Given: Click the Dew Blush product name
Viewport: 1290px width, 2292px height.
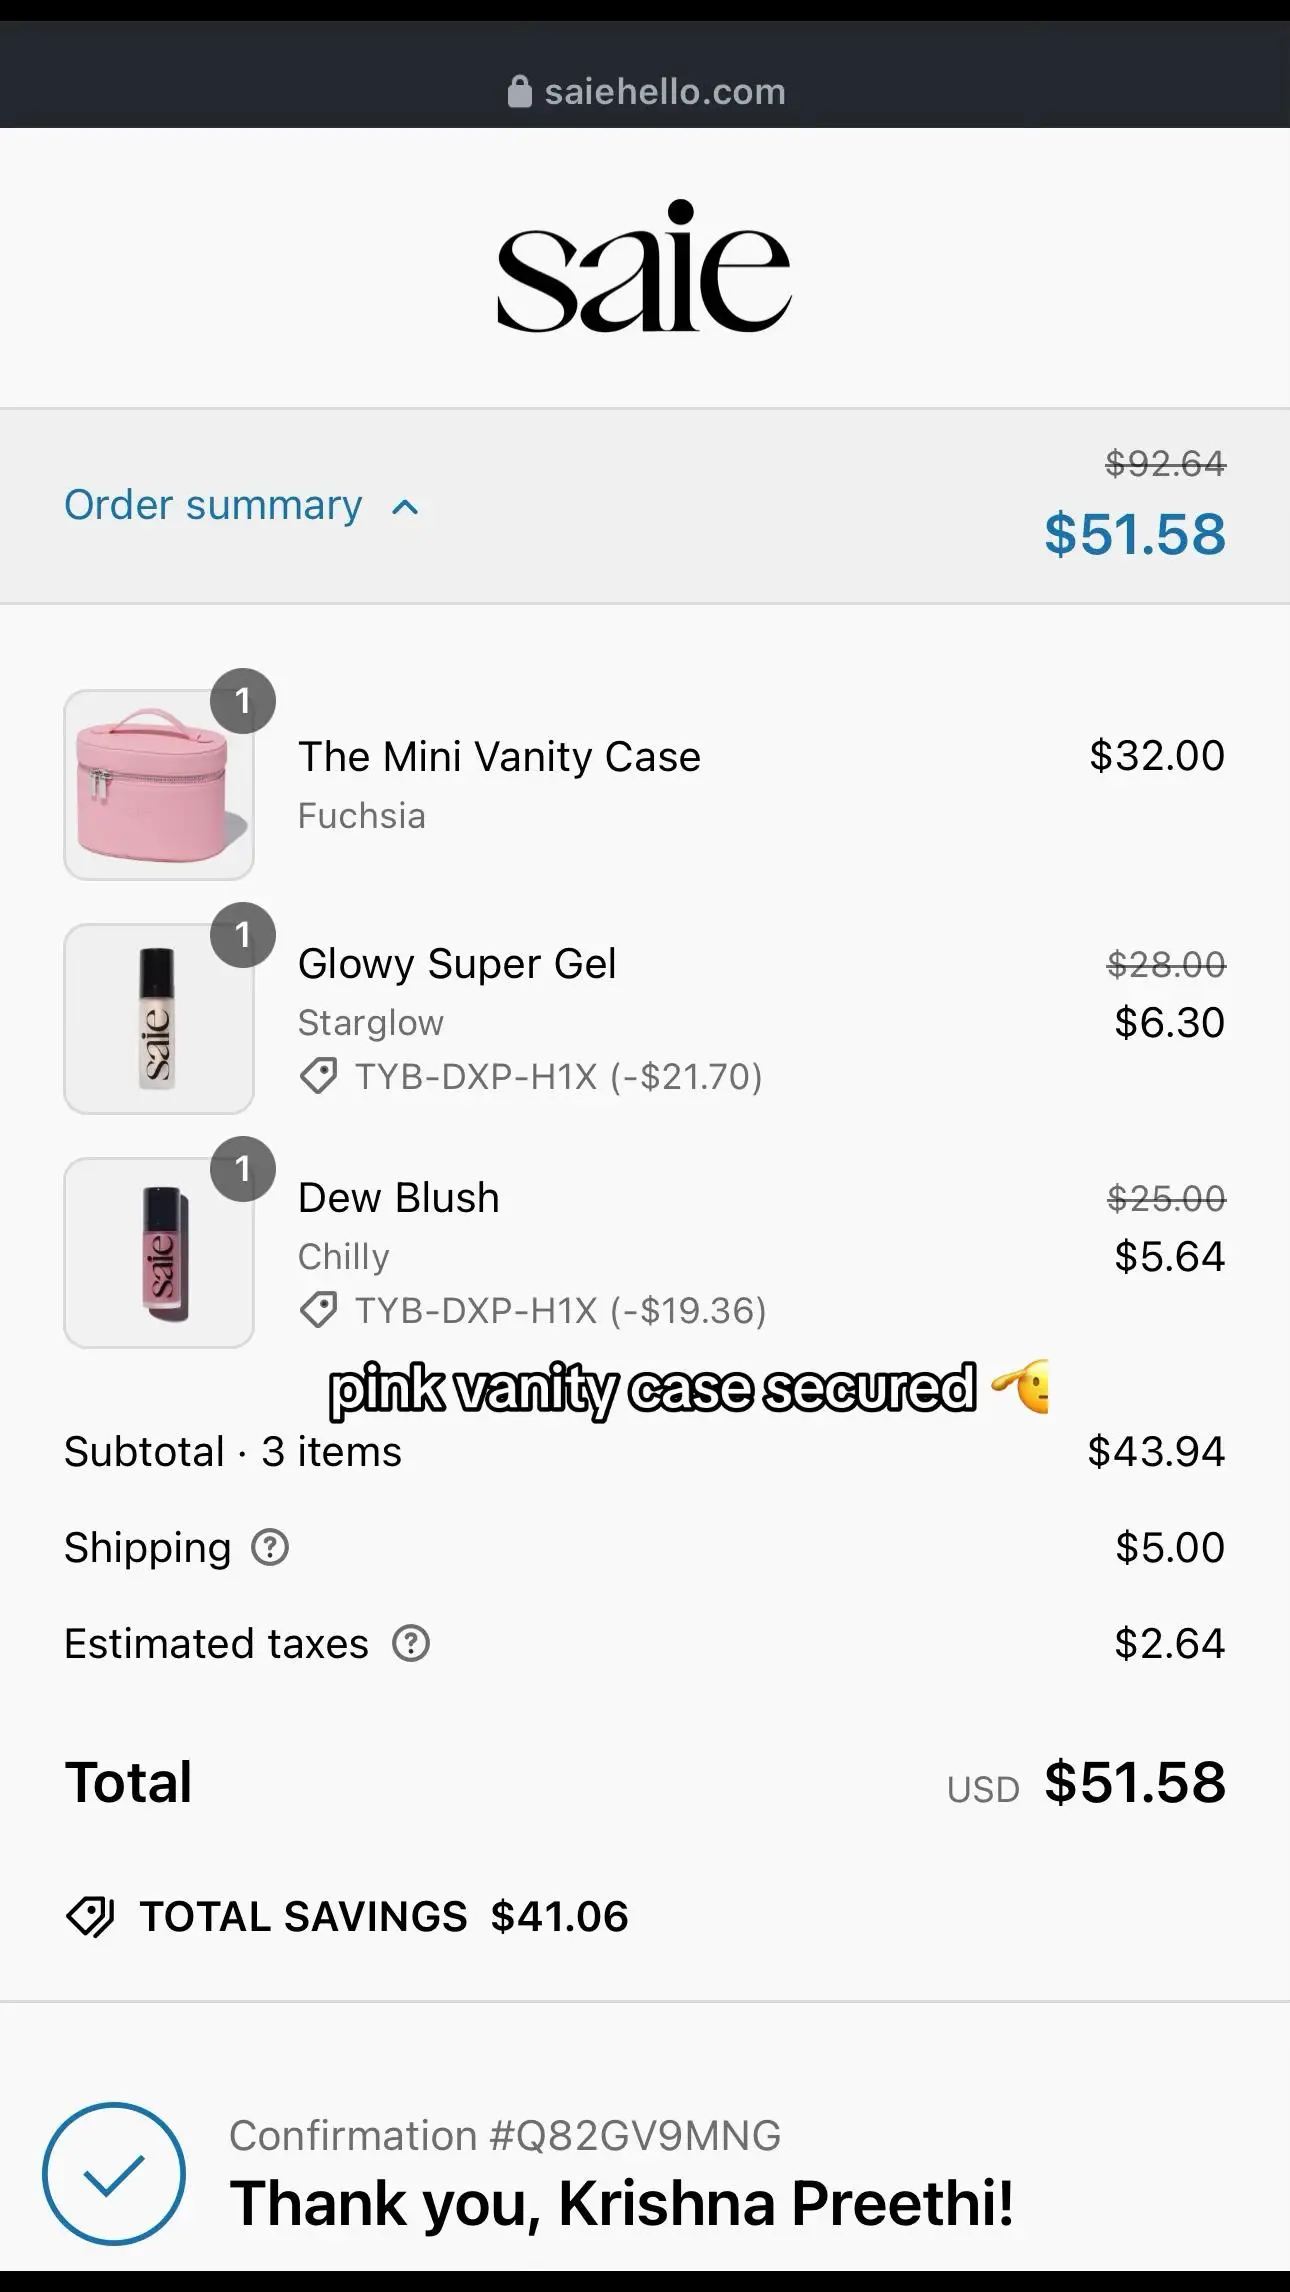Looking at the screenshot, I should point(398,1198).
